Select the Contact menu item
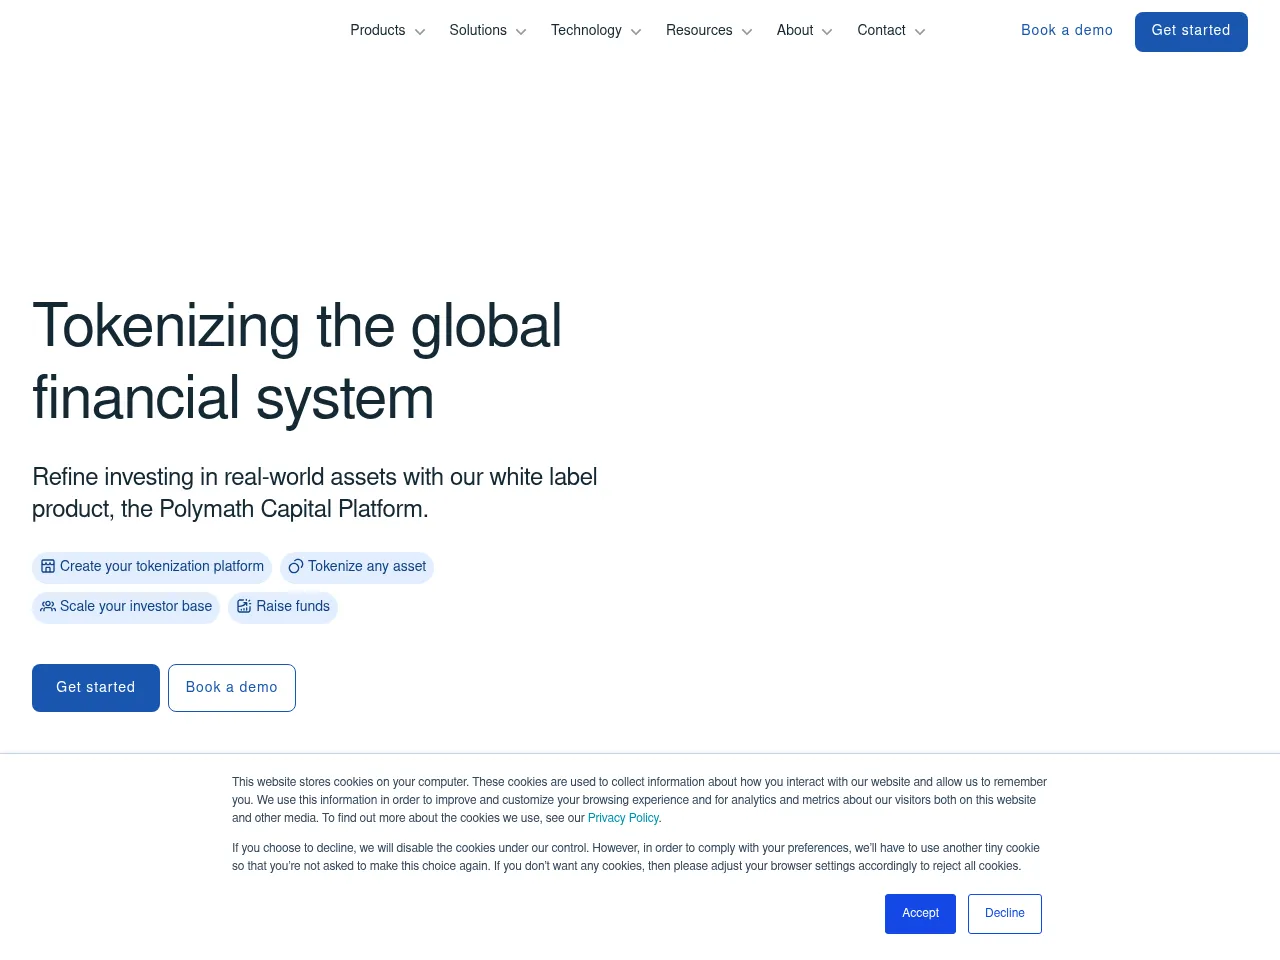Image resolution: width=1280 pixels, height=960 pixels. (x=881, y=31)
